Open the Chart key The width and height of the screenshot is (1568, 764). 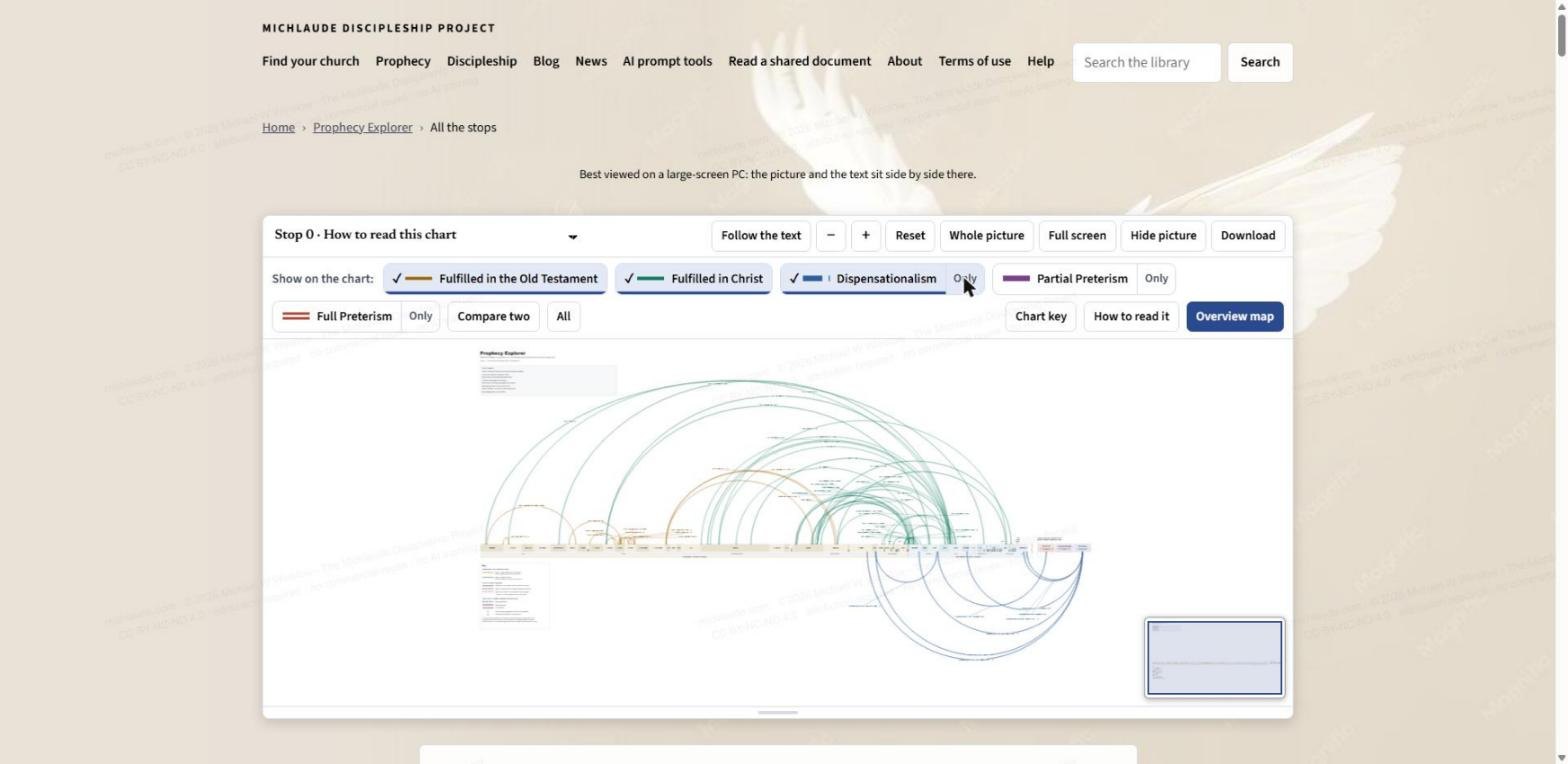(1040, 316)
